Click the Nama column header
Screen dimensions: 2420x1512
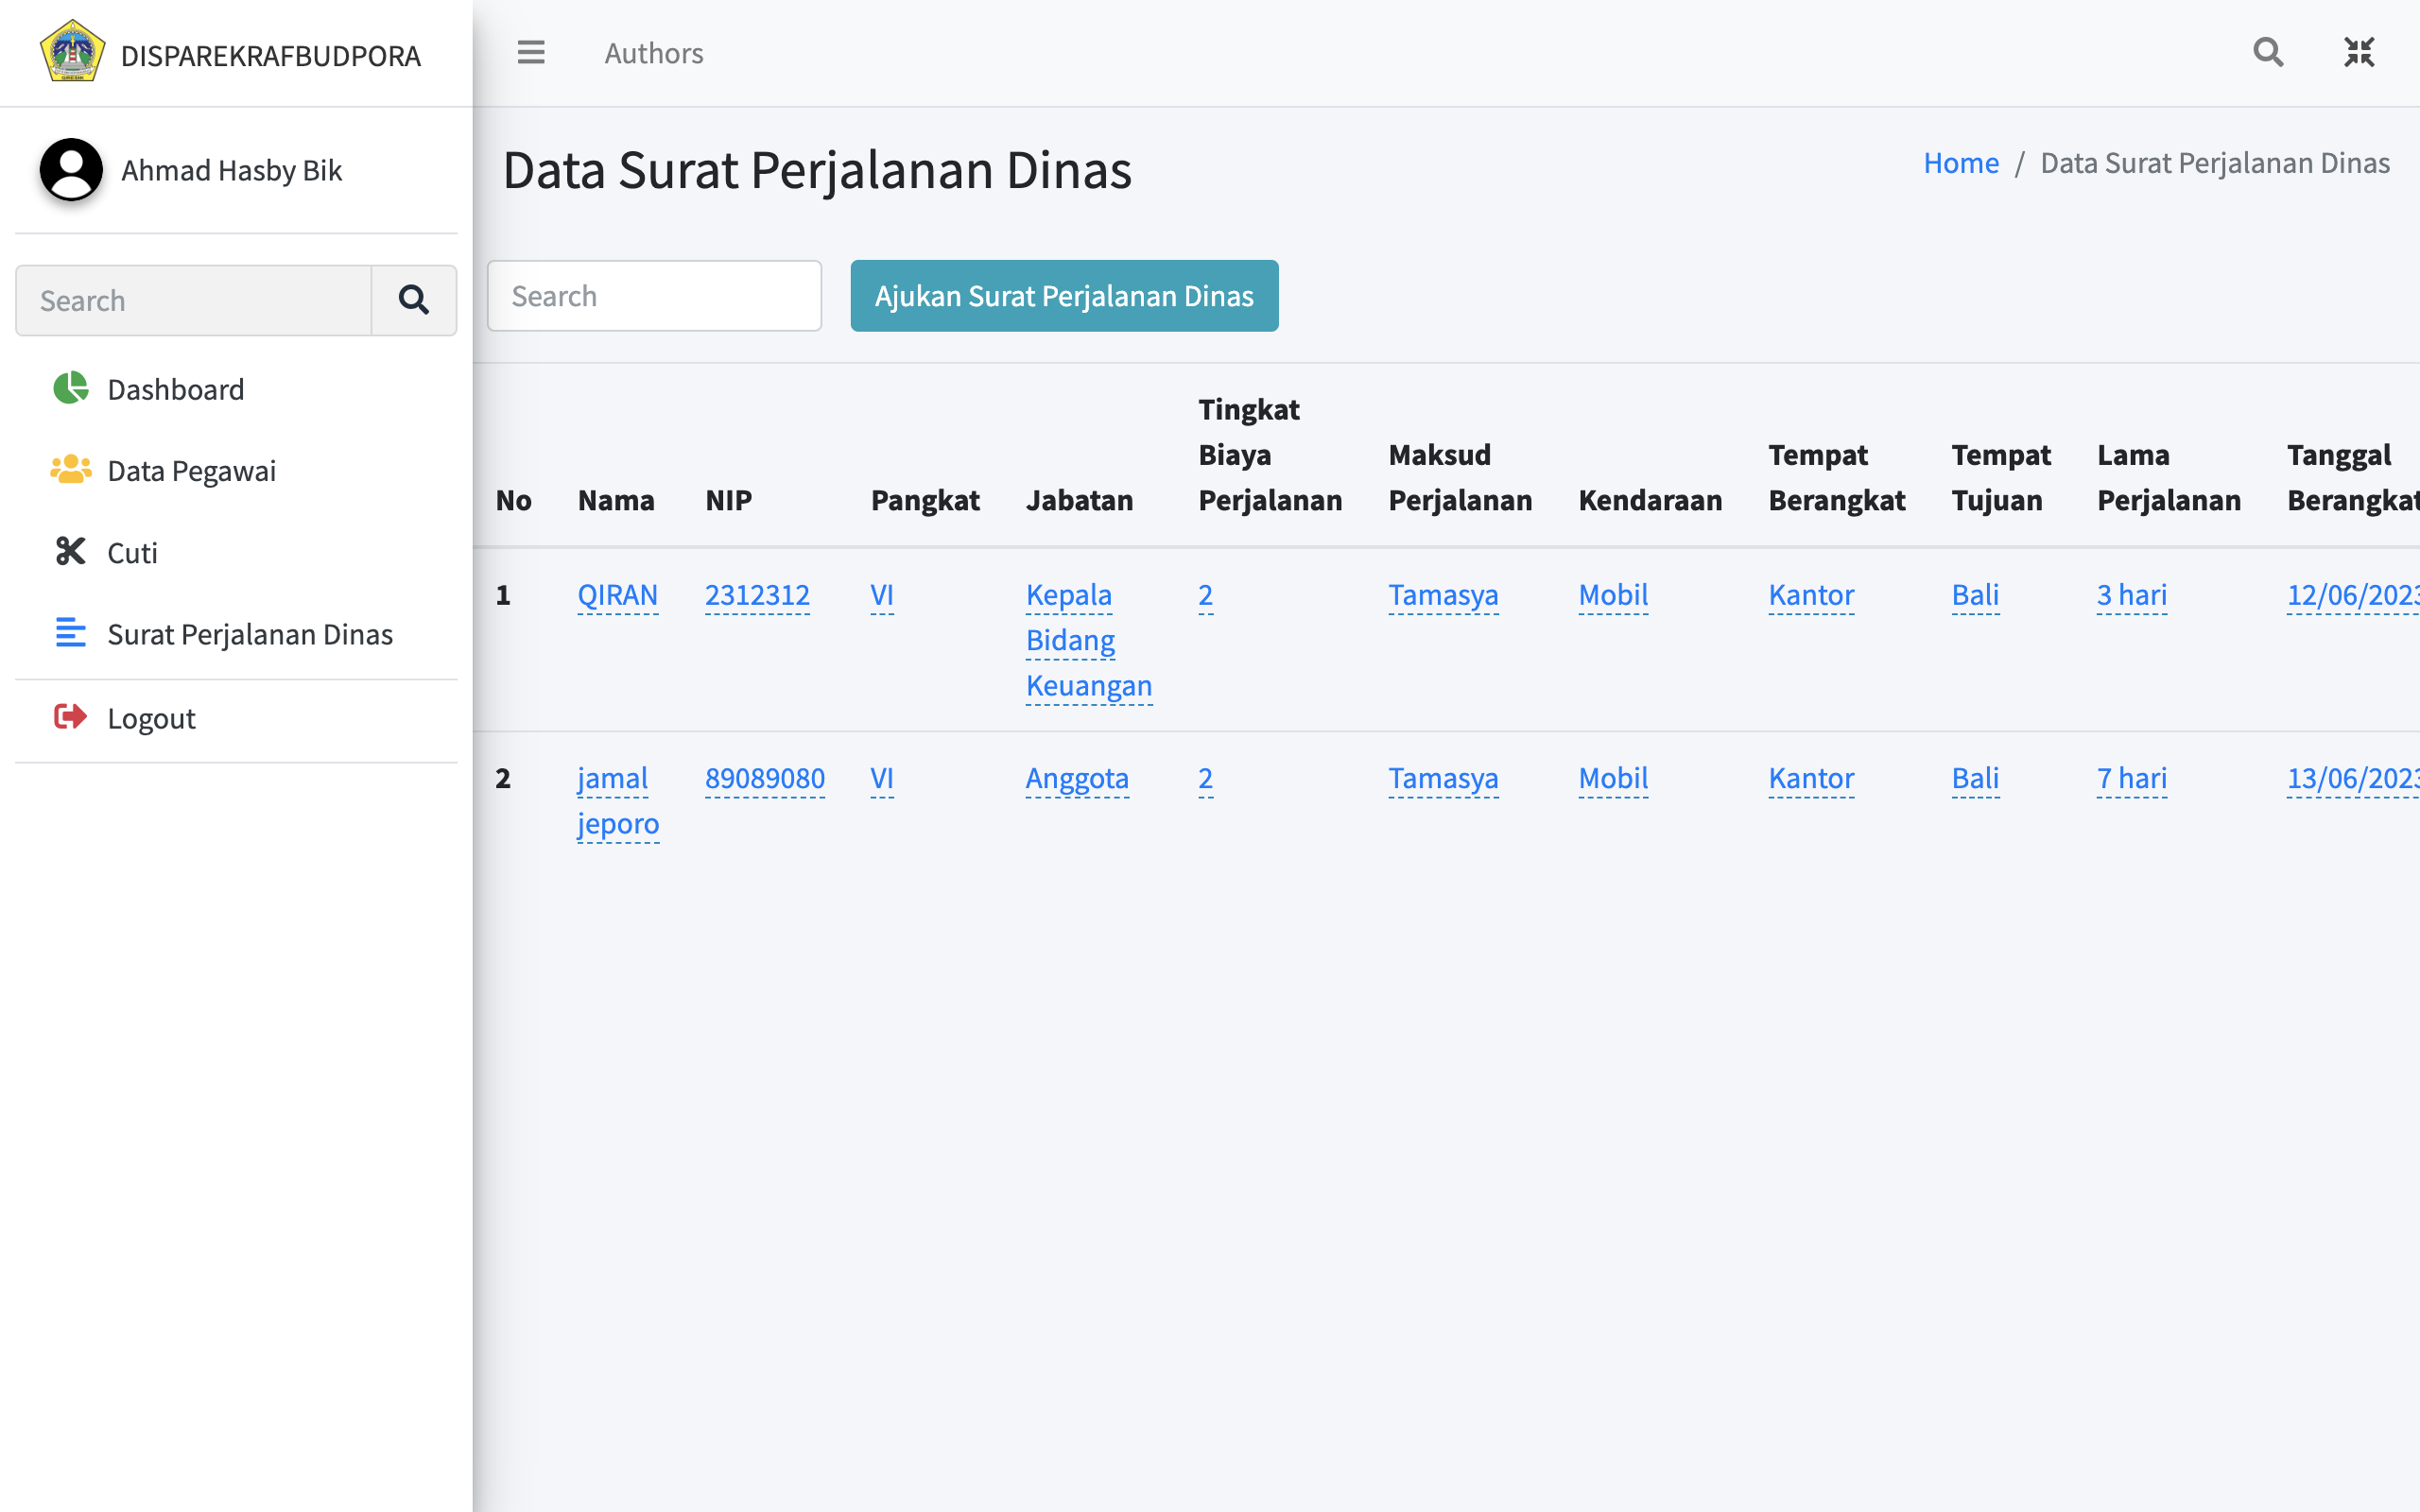point(616,500)
